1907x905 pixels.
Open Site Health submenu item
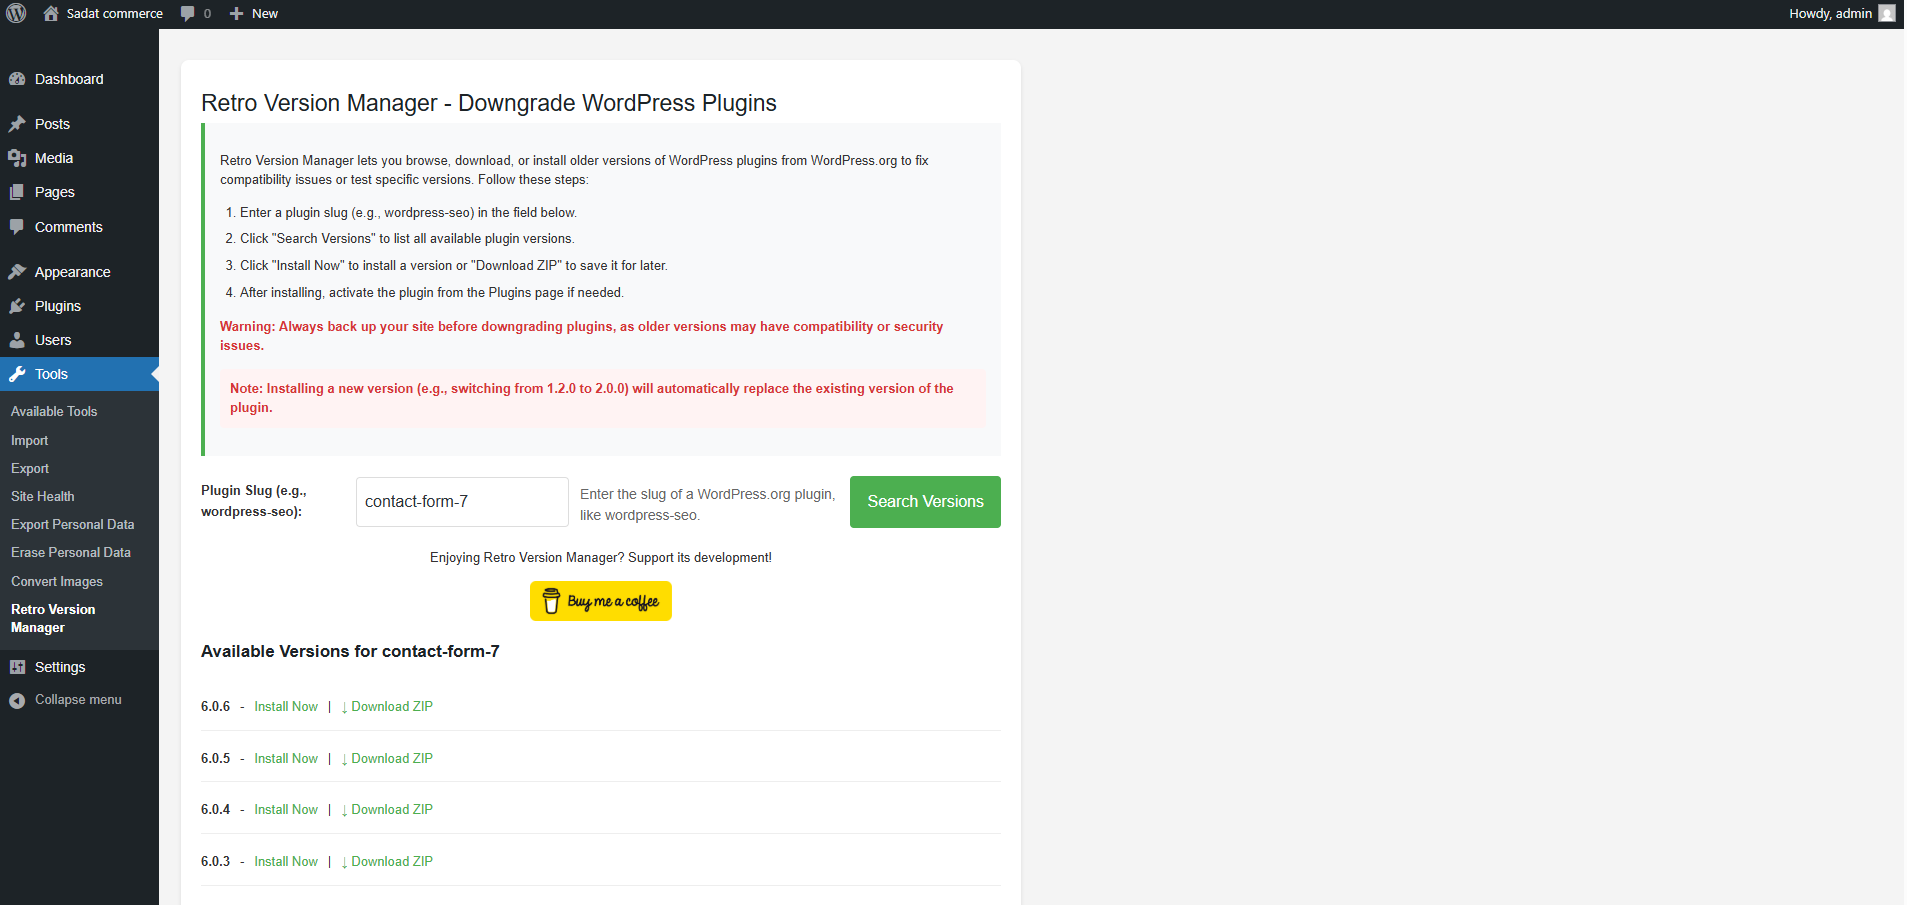[42, 496]
